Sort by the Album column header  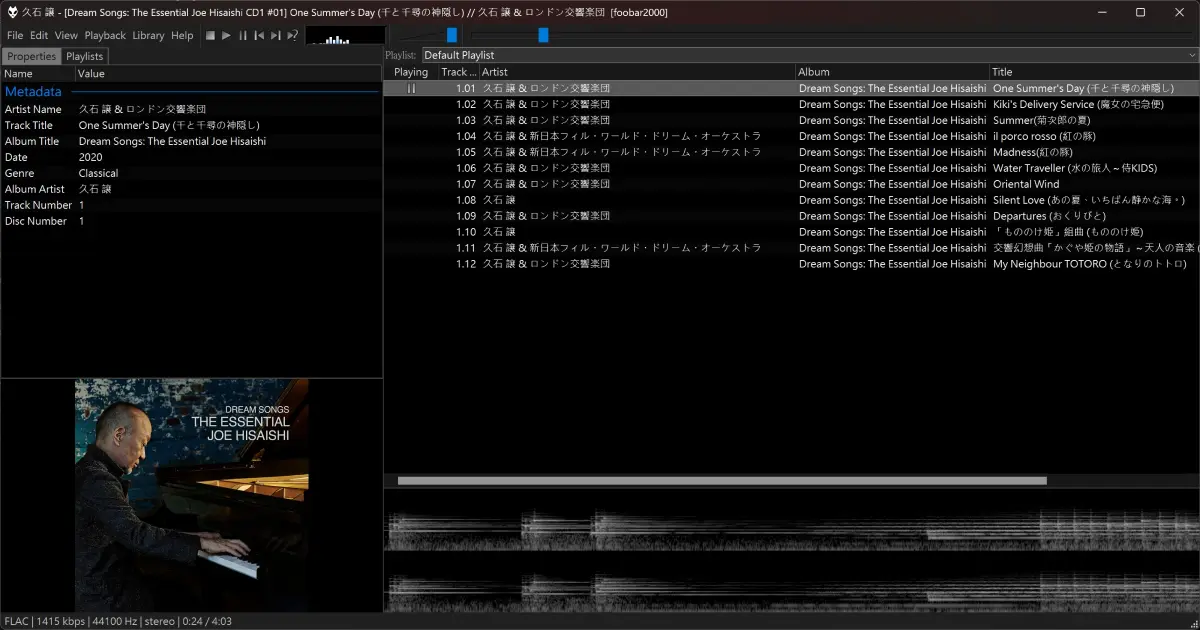892,72
